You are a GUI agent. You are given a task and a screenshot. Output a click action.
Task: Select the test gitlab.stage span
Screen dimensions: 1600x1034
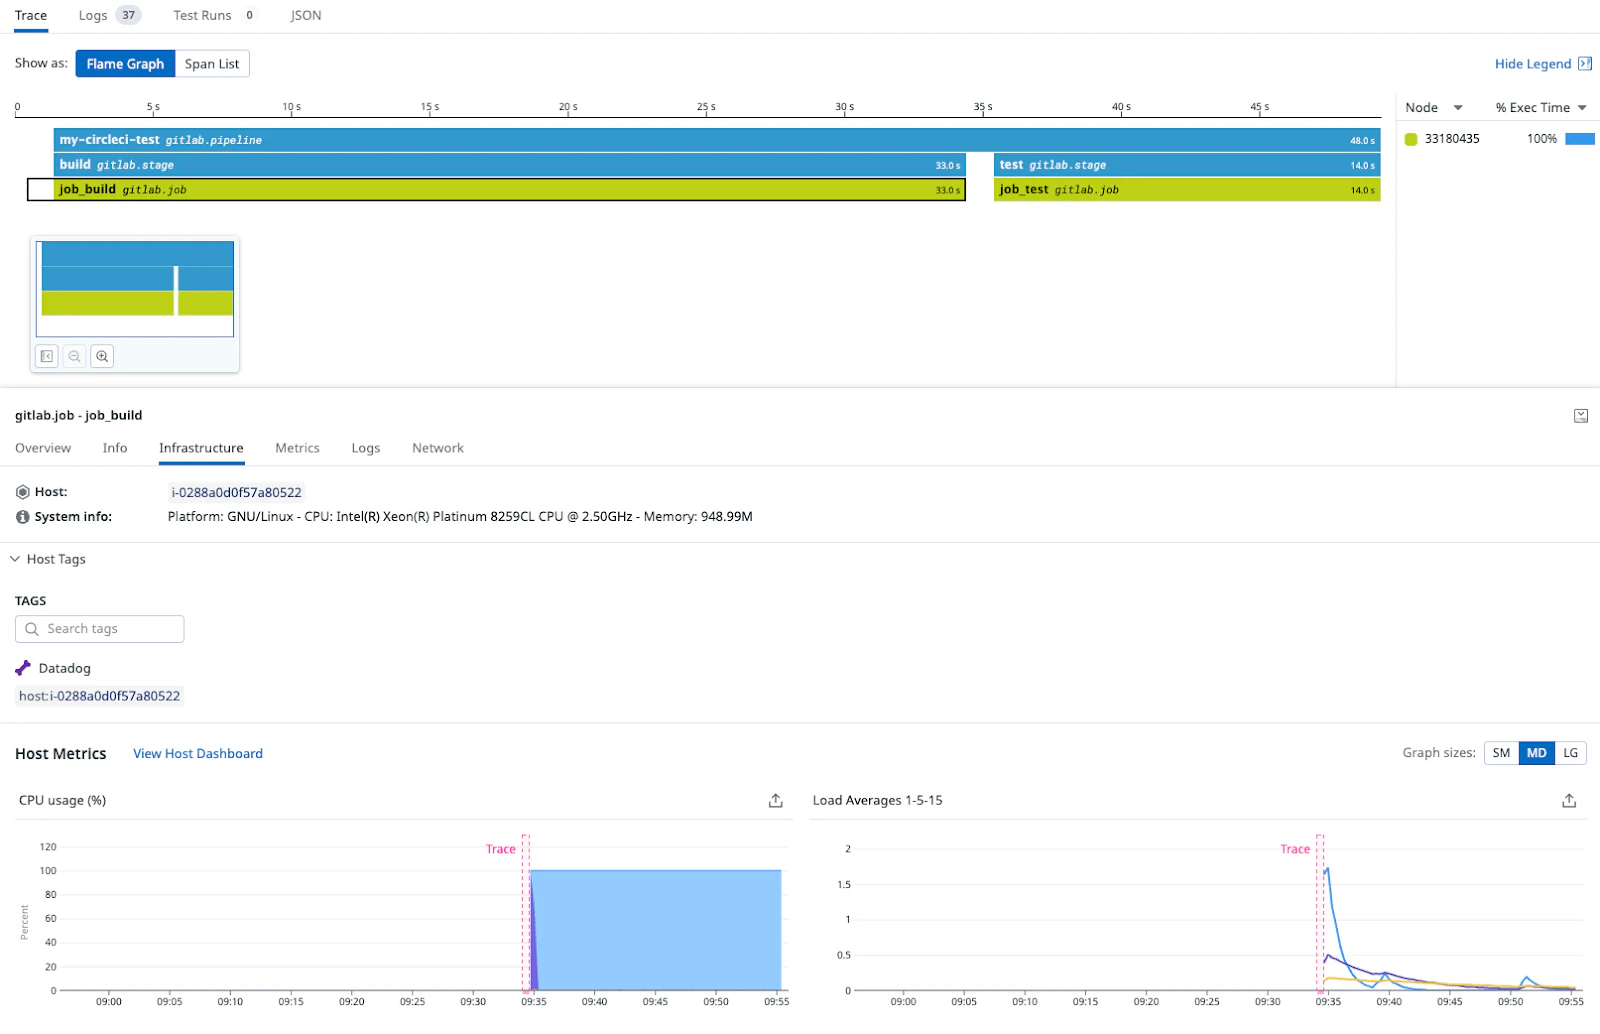tap(1187, 165)
